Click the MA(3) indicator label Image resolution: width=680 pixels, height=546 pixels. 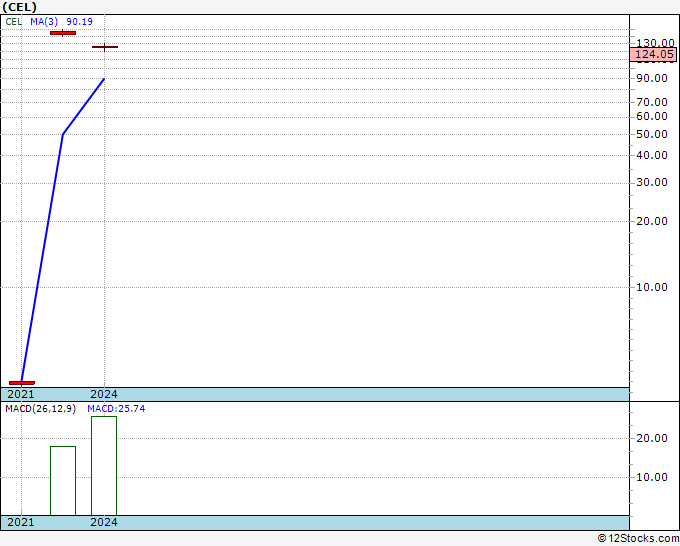point(44,22)
